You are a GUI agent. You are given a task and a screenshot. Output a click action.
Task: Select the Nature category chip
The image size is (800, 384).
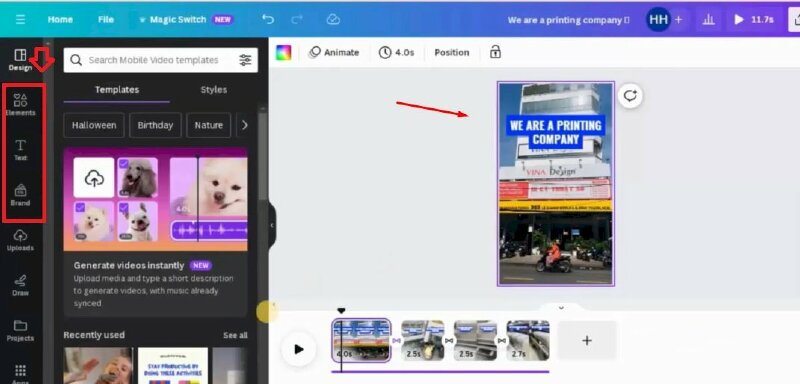209,125
